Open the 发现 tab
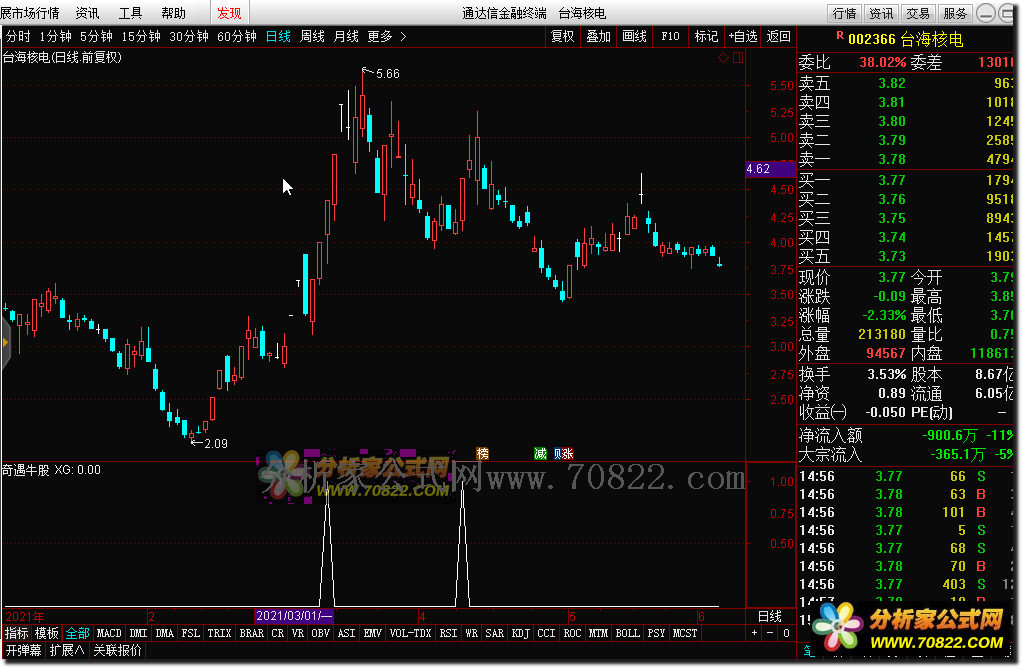 pos(230,13)
